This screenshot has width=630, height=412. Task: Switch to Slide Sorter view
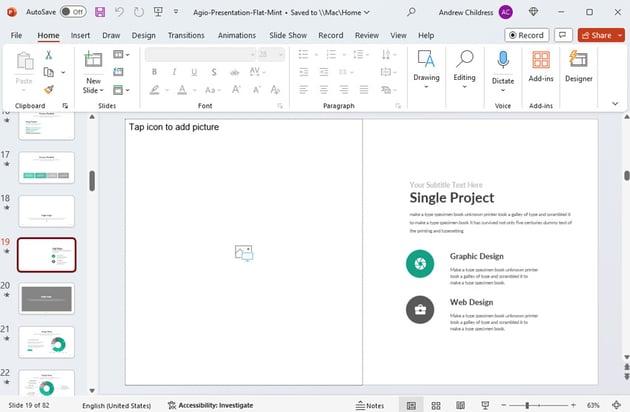click(x=435, y=405)
